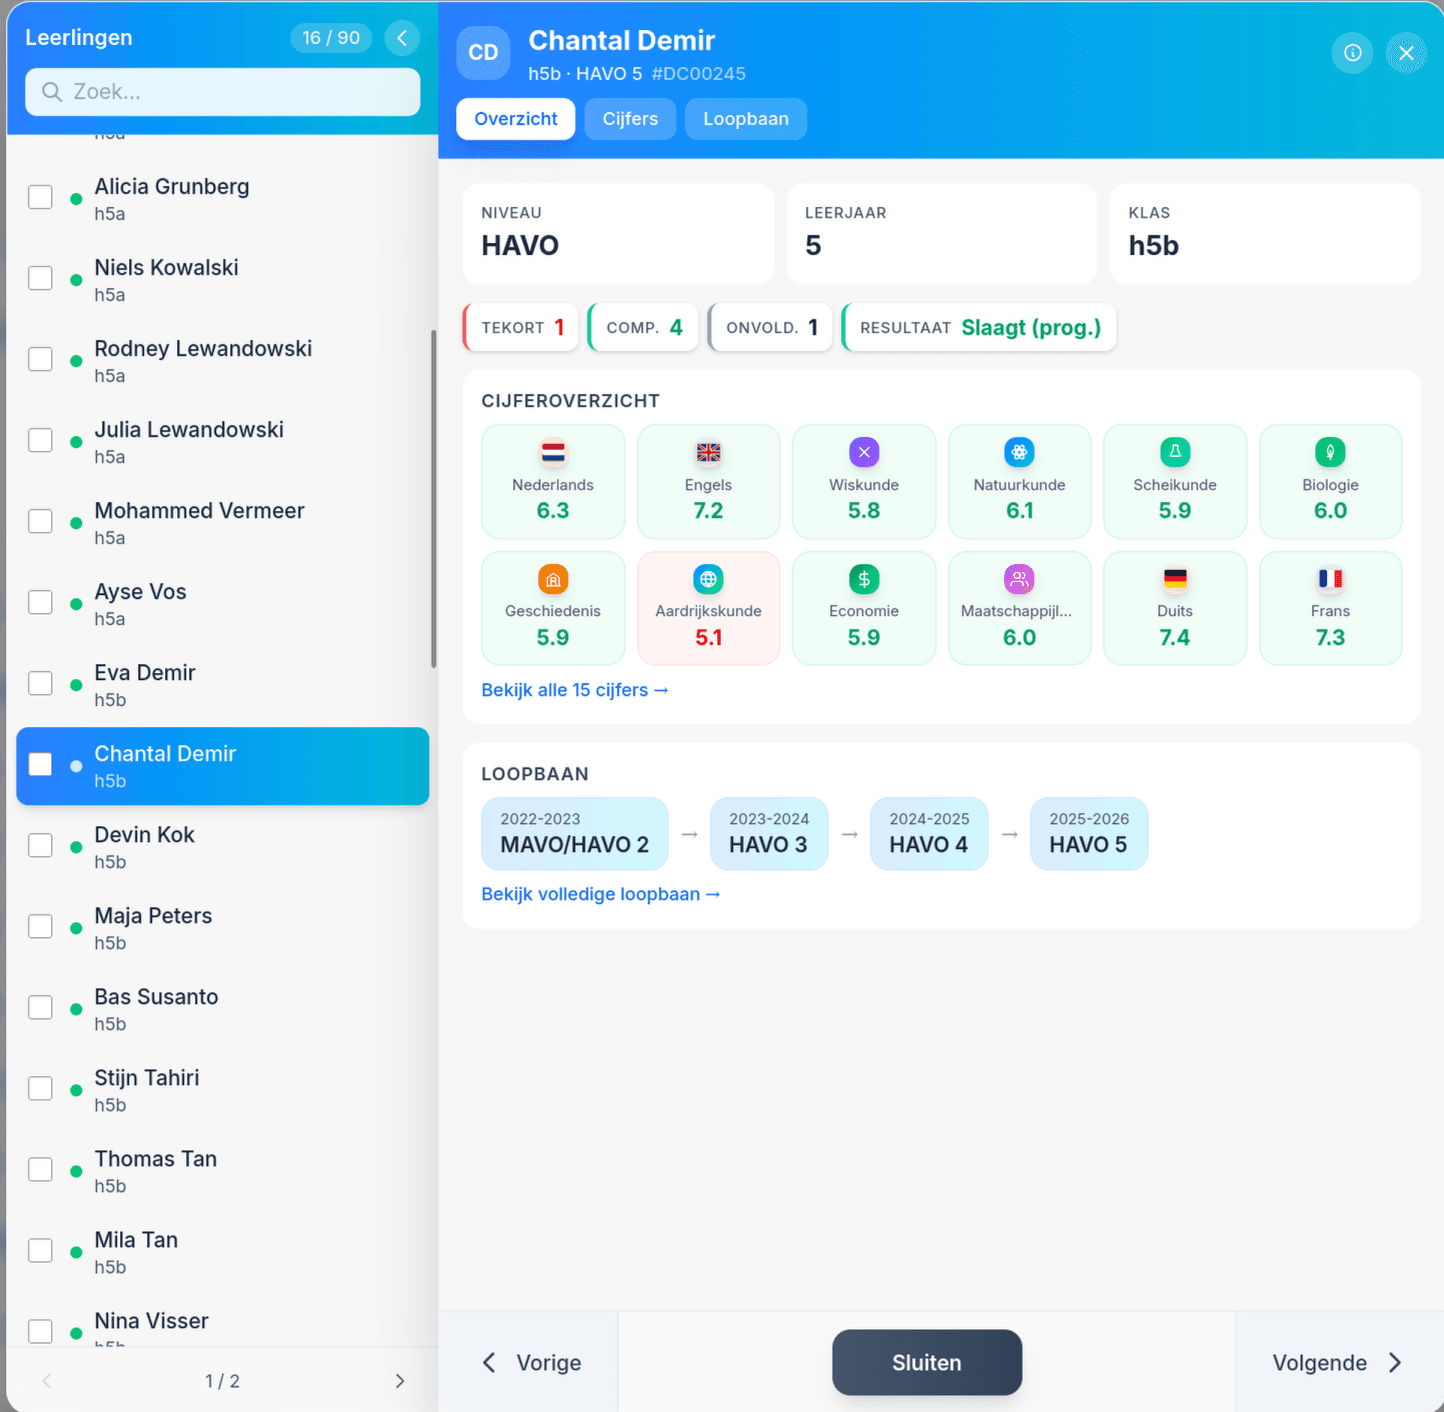Screen dimensions: 1444x1412
Task: Switch to the Cijfers tab
Action: (x=630, y=119)
